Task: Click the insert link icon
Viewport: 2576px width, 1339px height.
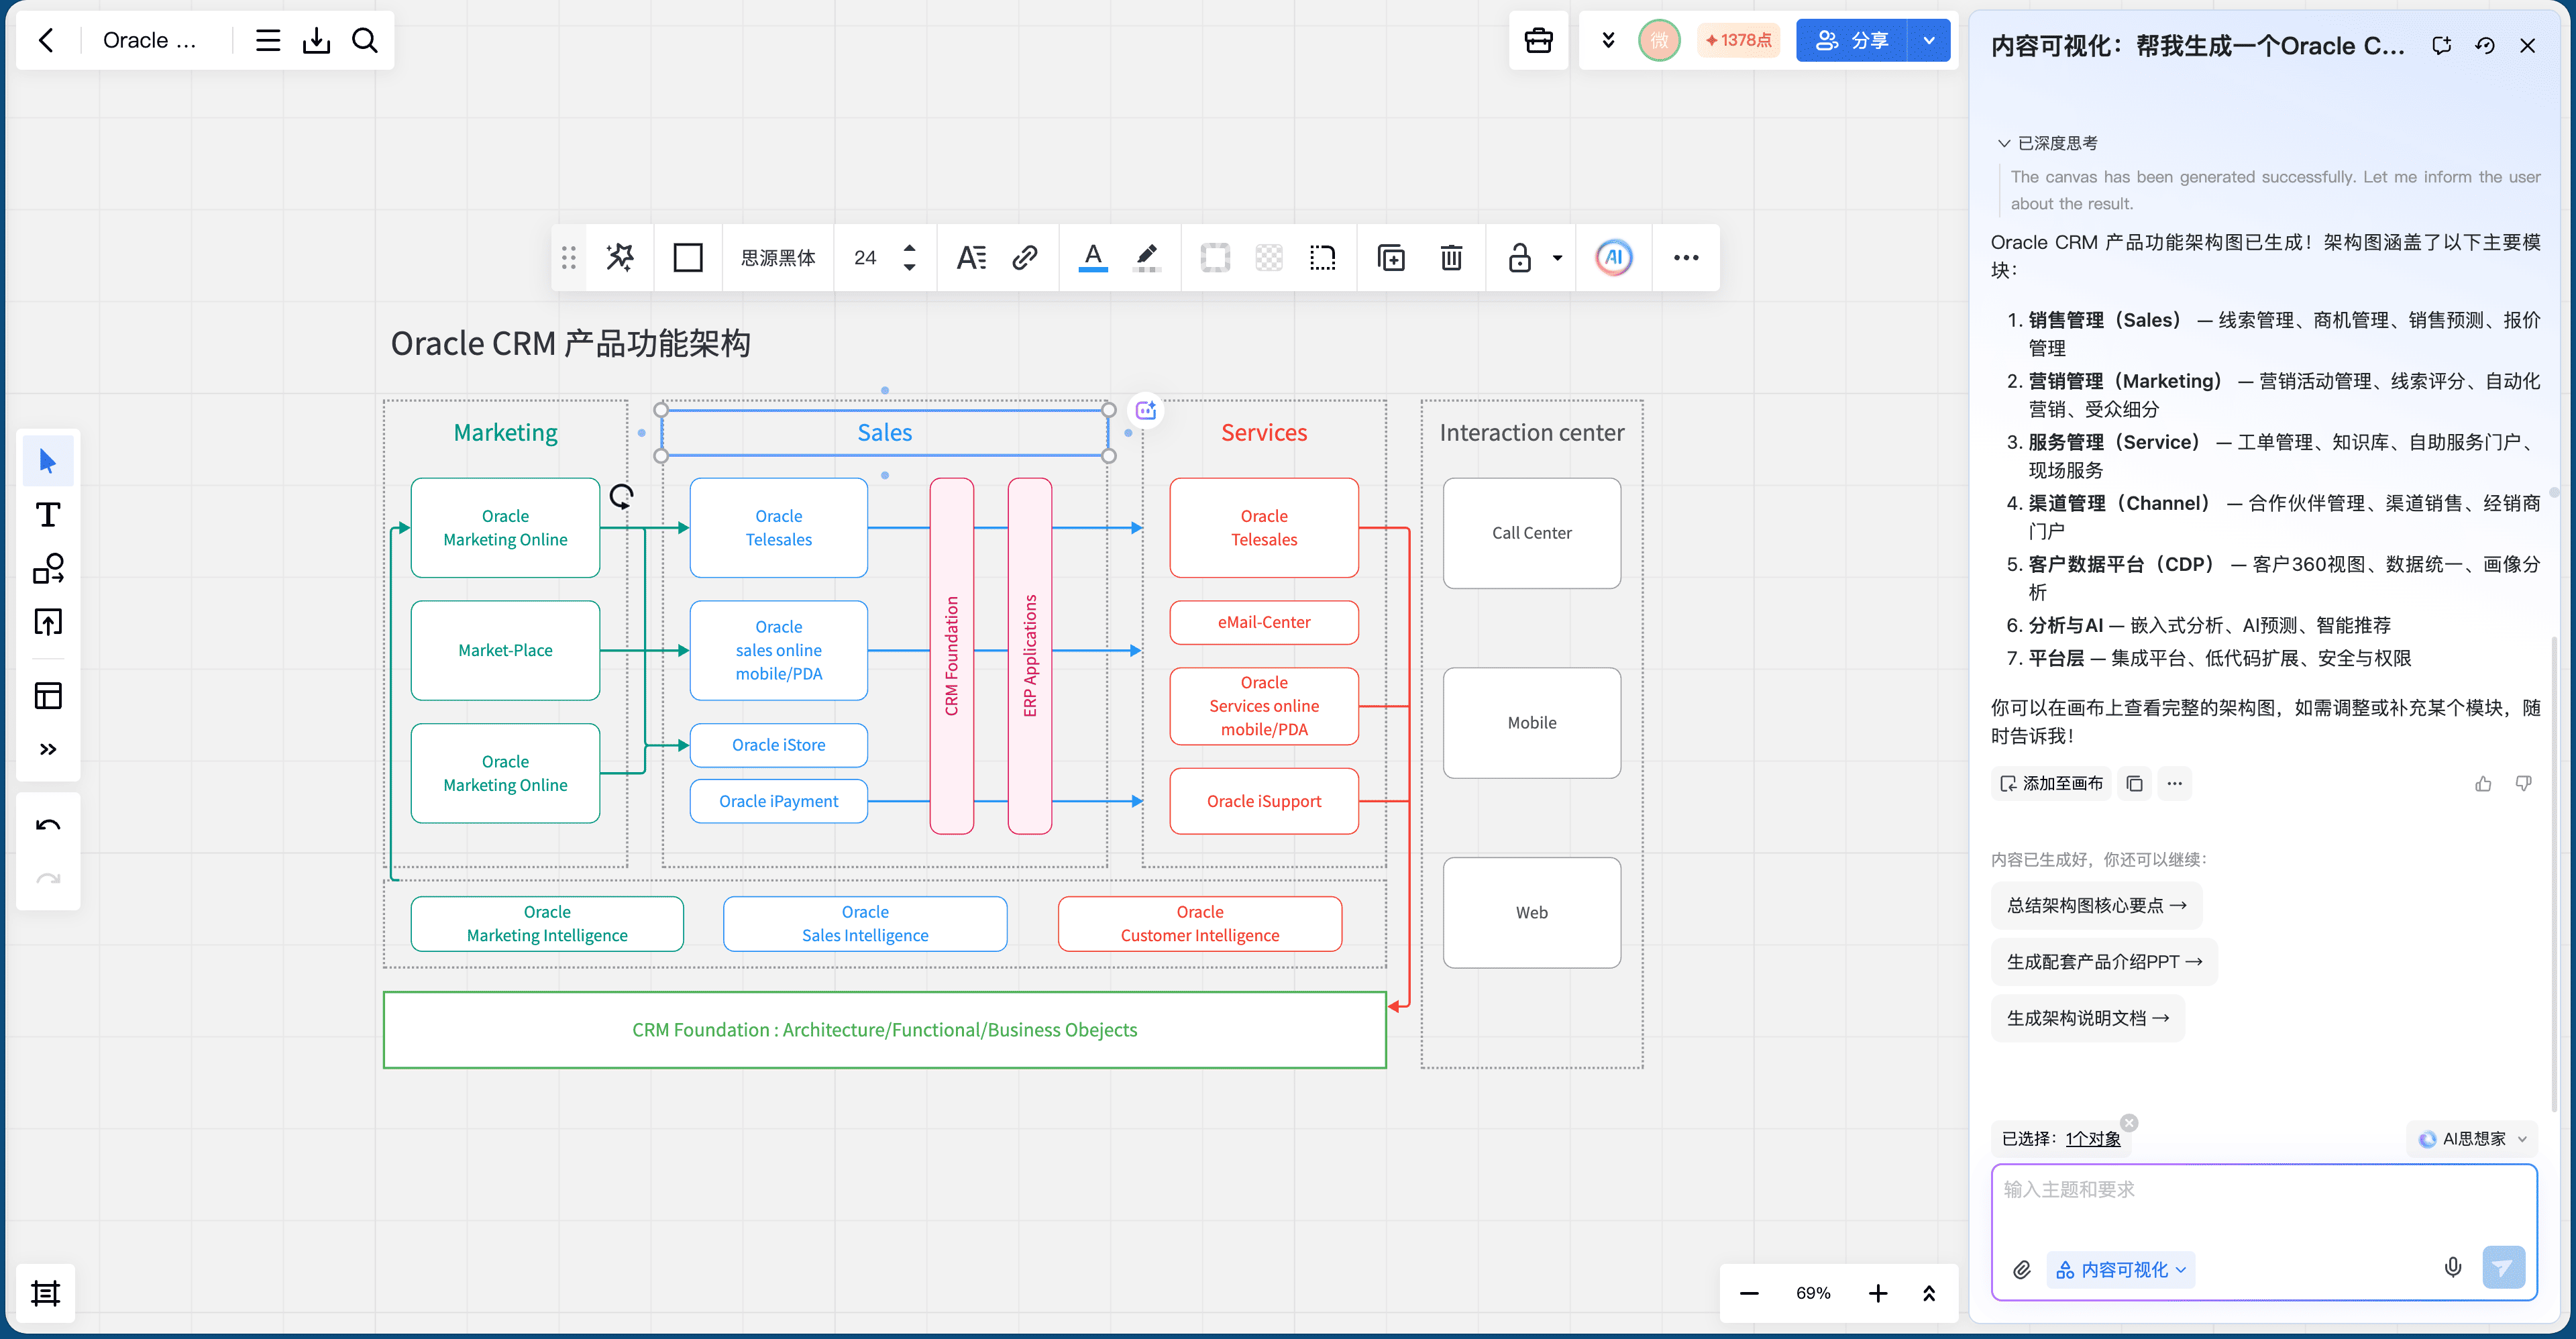Action: (x=1025, y=258)
